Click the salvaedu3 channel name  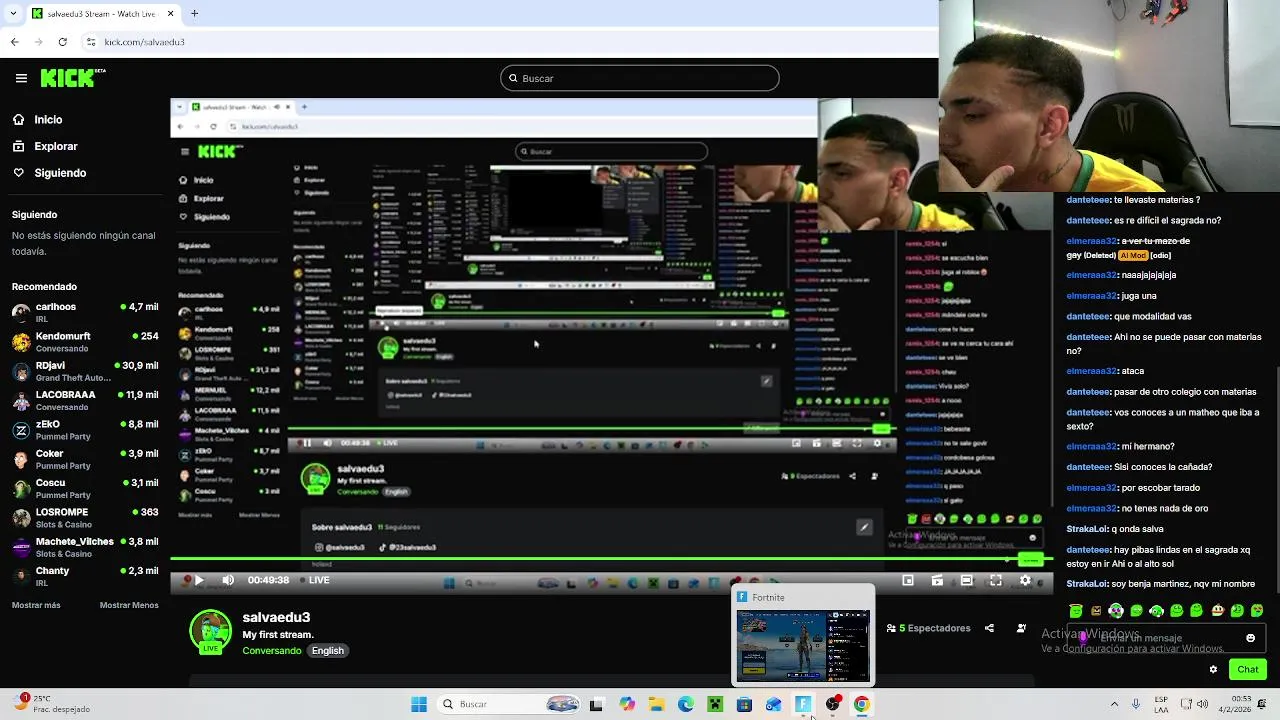tap(276, 617)
